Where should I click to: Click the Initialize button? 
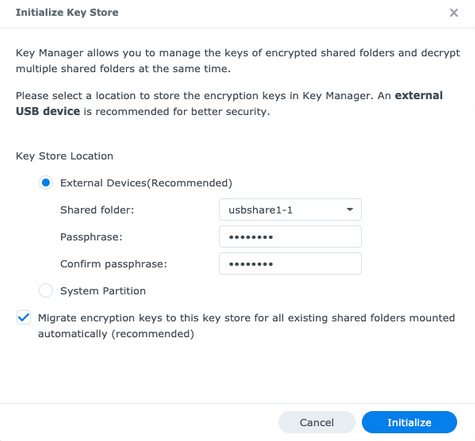(409, 422)
